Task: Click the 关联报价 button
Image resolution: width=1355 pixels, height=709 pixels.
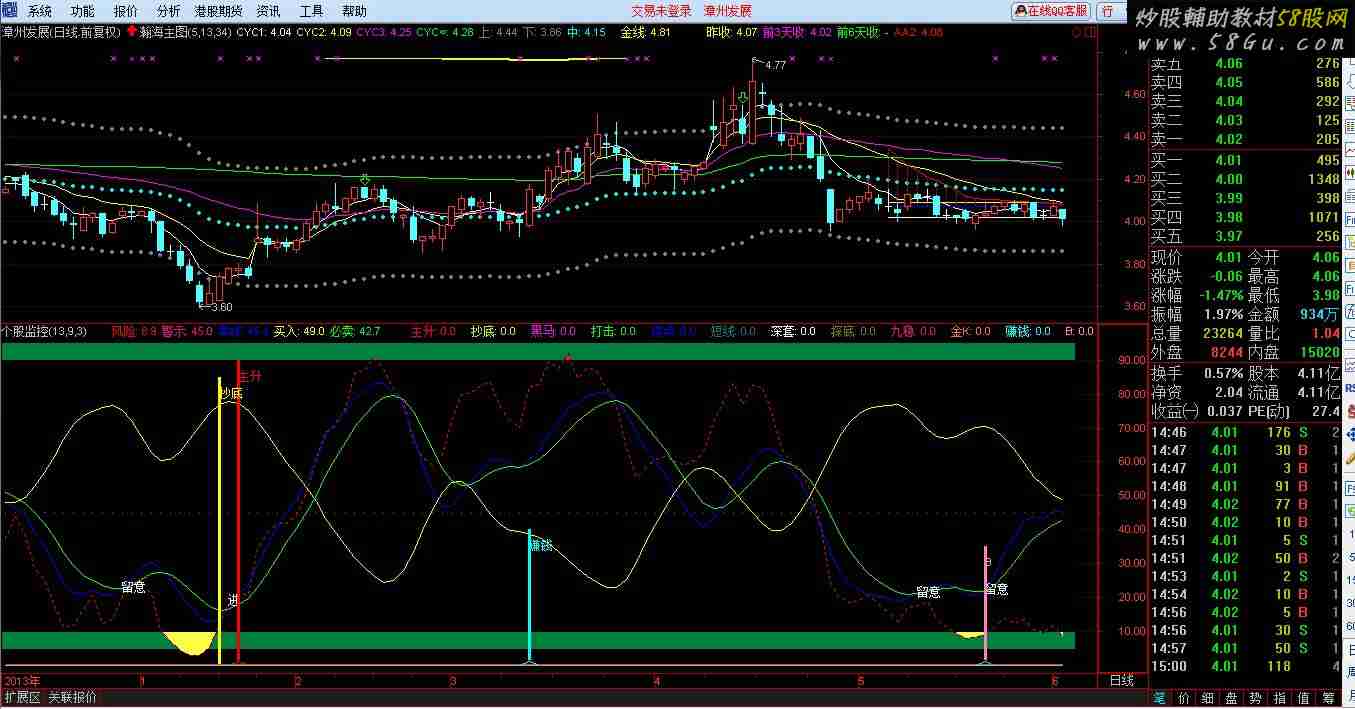Action: [73, 697]
